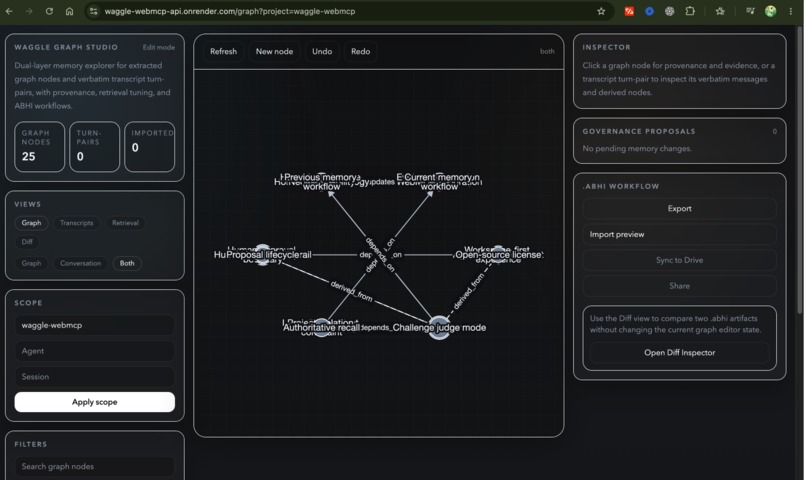Click the Share button
Viewport: 806px width, 480px height.
click(x=679, y=286)
